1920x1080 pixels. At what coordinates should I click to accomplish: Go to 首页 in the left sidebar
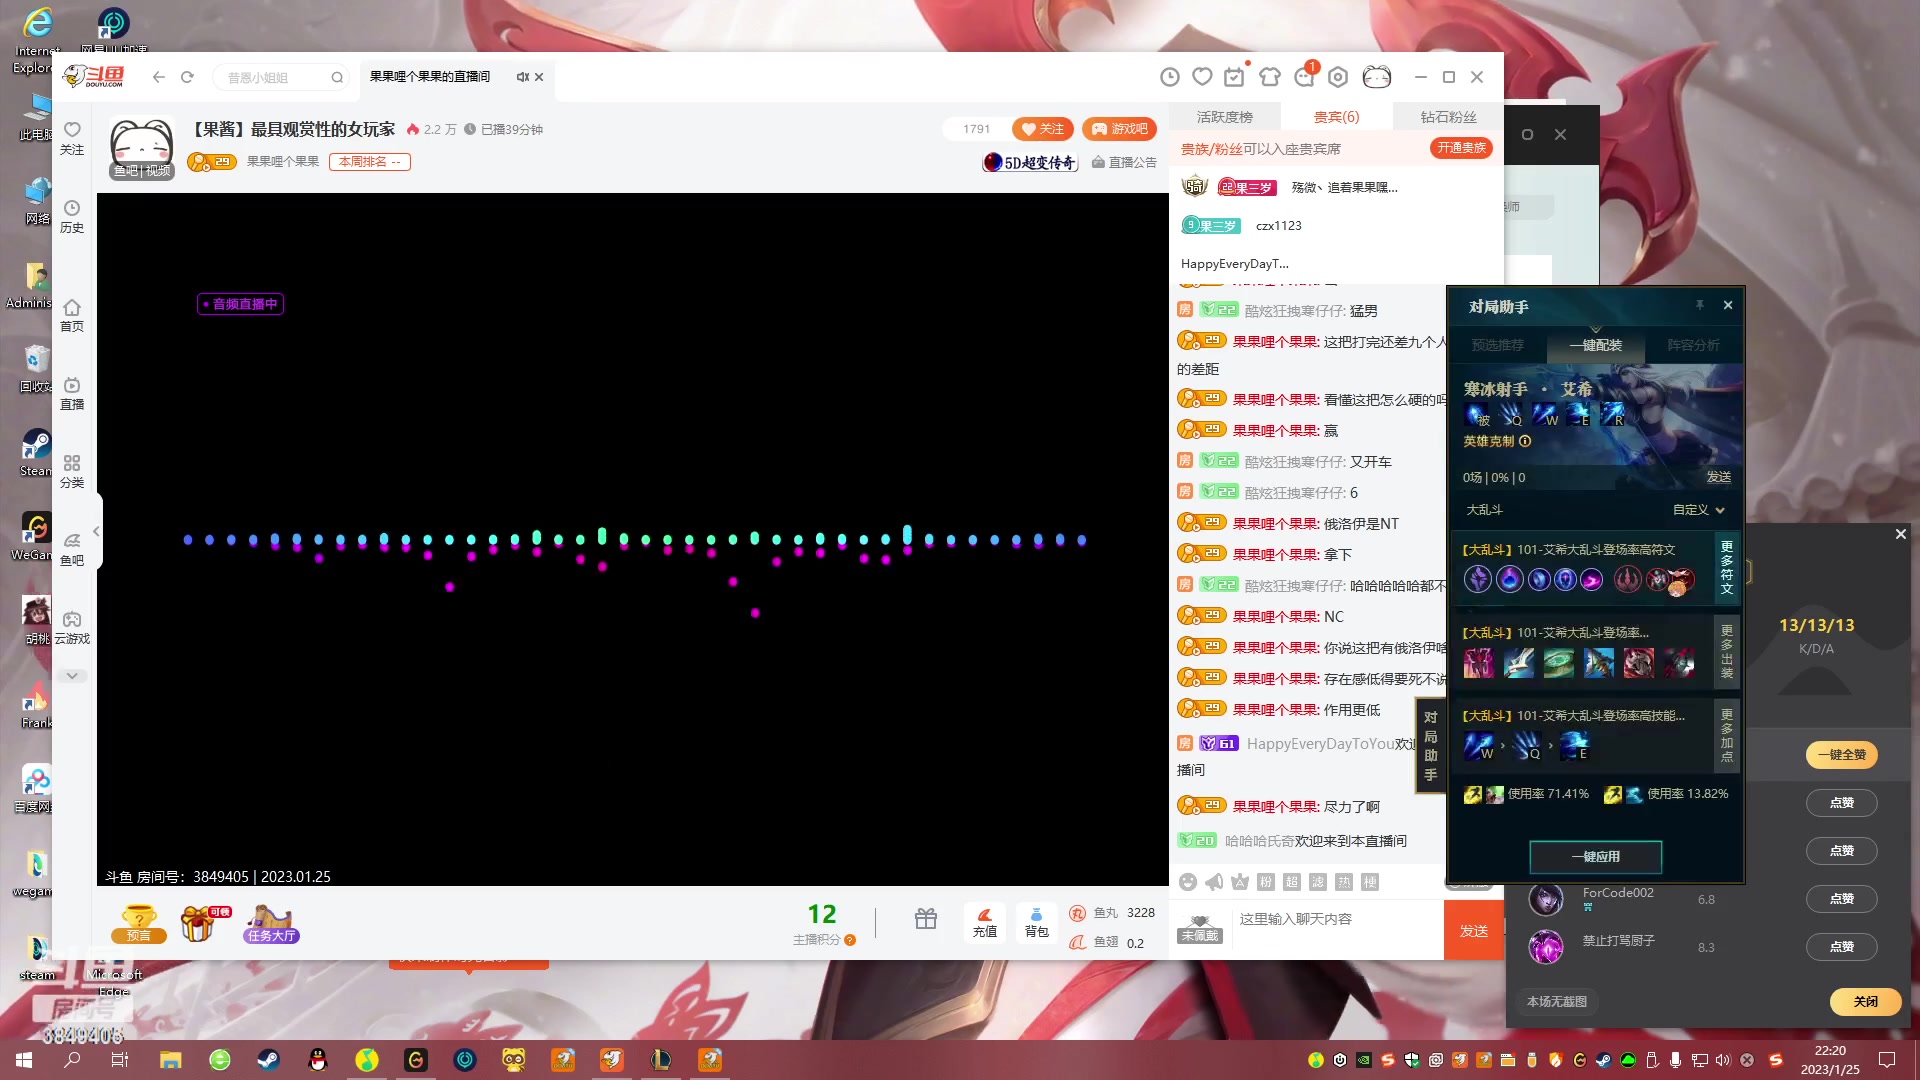click(x=72, y=315)
